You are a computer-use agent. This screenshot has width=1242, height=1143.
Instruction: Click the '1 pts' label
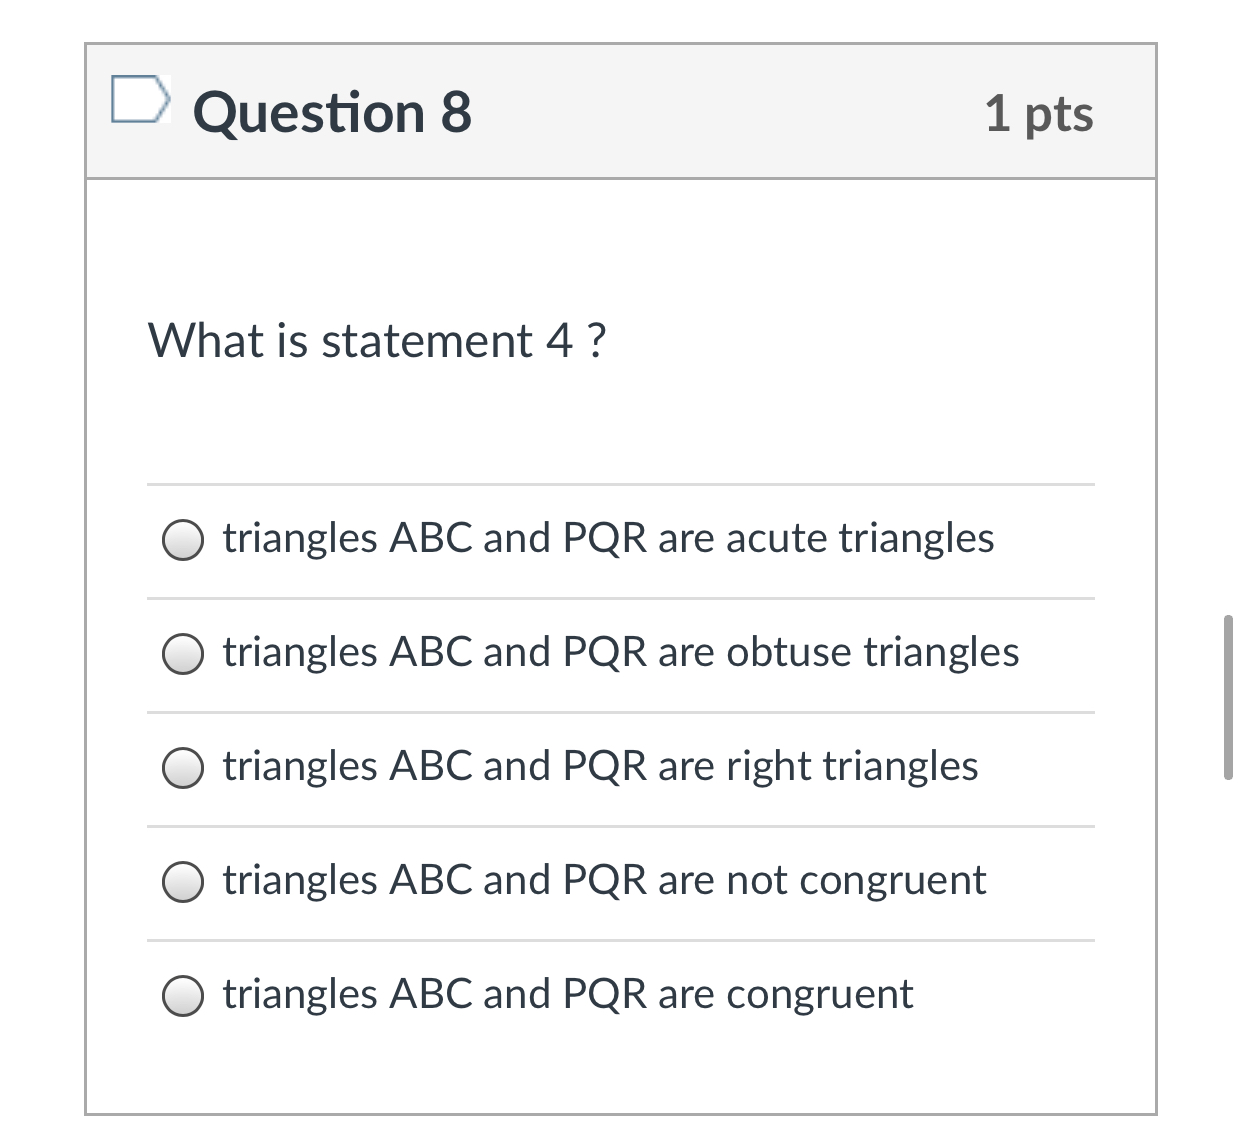coord(1039,114)
